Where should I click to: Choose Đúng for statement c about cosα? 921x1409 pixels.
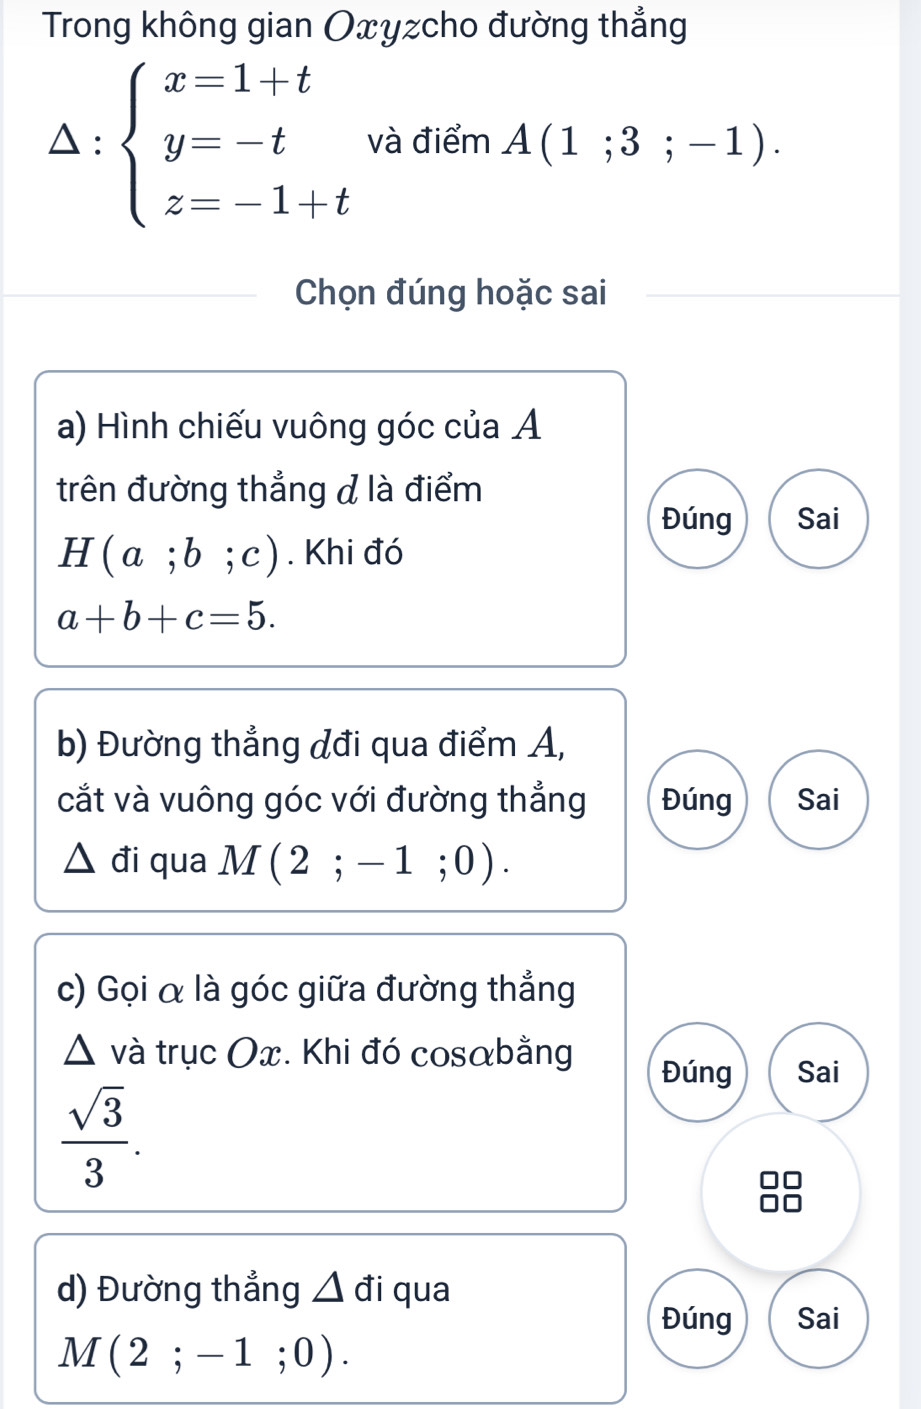697,1072
